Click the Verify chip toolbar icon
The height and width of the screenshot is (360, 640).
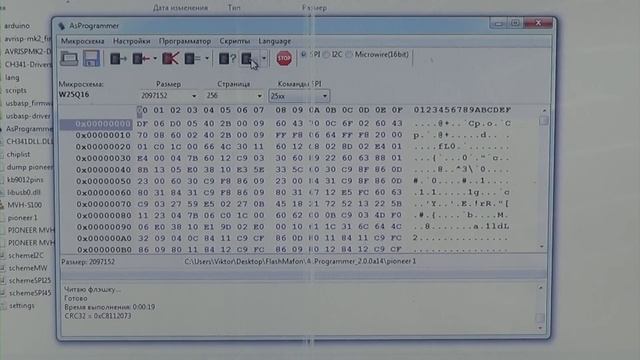click(x=192, y=59)
